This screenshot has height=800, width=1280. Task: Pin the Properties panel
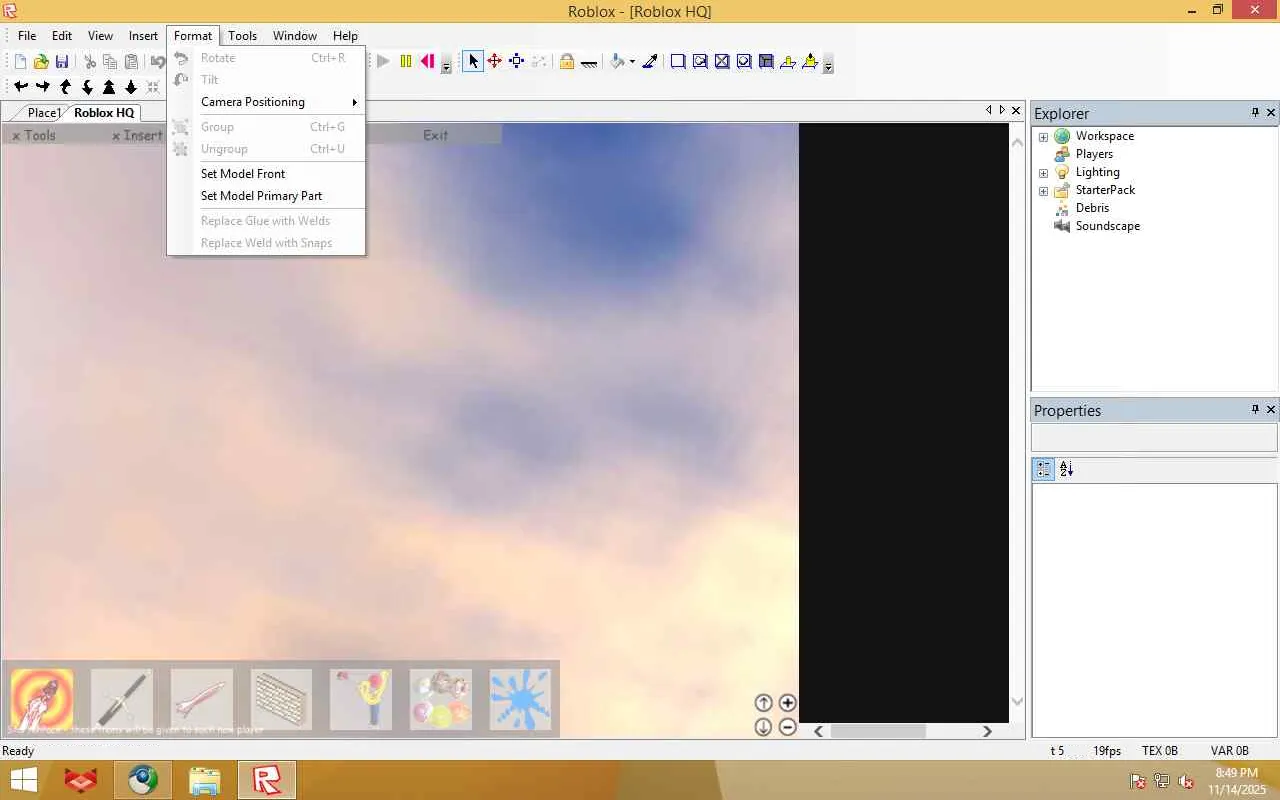pyautogui.click(x=1255, y=410)
